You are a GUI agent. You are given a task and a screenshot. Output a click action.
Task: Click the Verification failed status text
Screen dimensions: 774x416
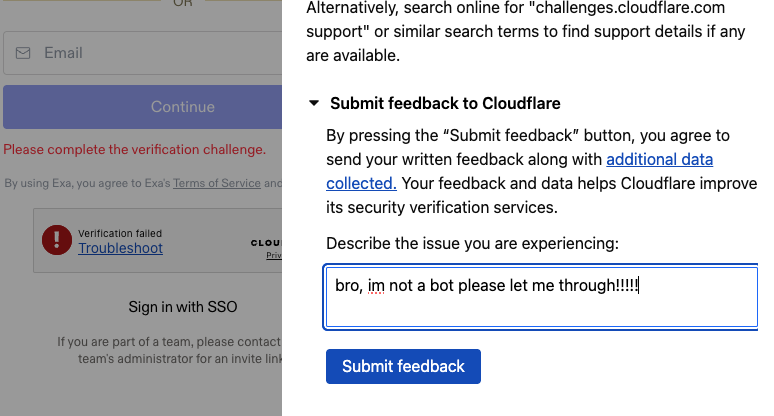(120, 233)
